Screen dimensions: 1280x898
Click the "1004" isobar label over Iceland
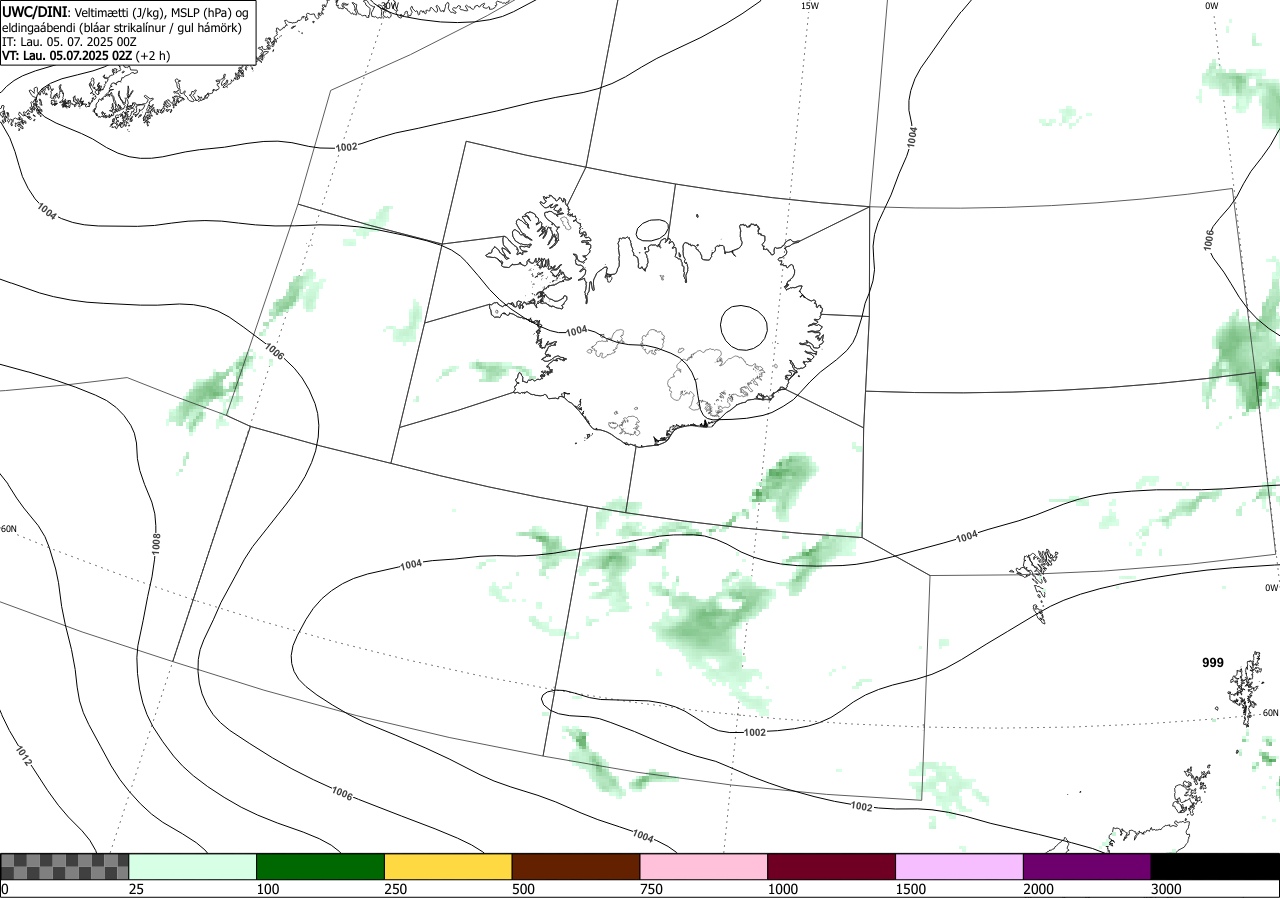(576, 331)
